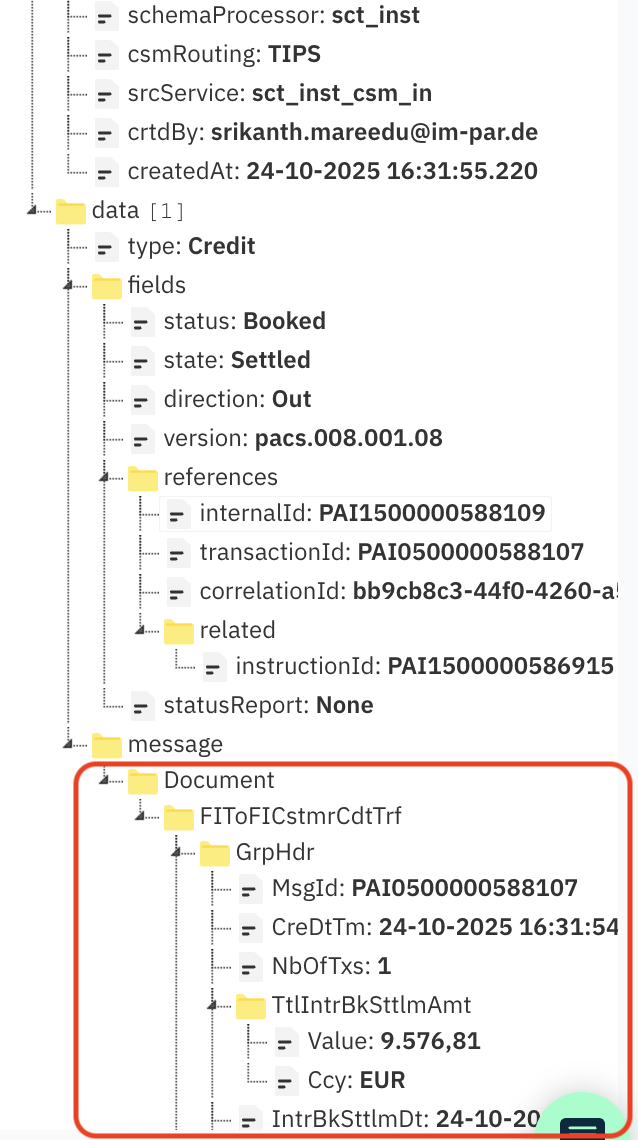The width and height of the screenshot is (638, 1140).
Task: Click the references folder icon
Action: [x=142, y=478]
